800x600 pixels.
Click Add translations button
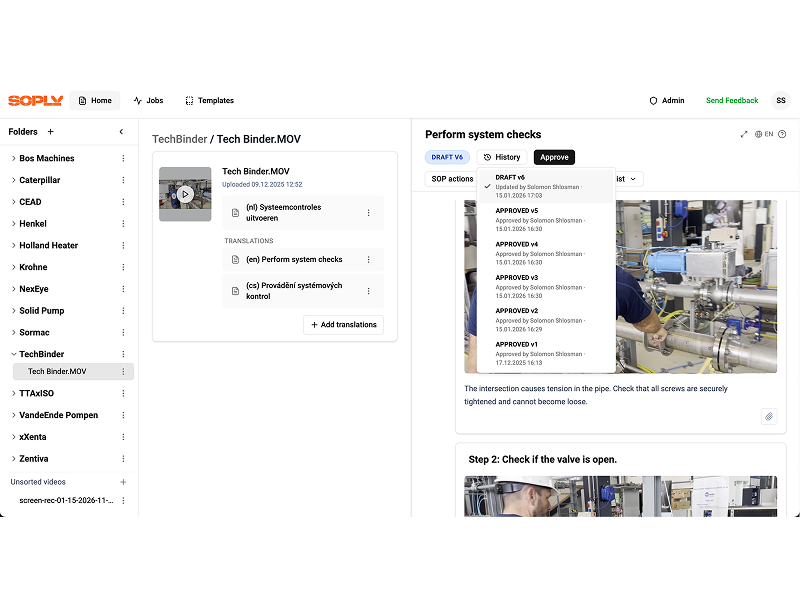343,325
